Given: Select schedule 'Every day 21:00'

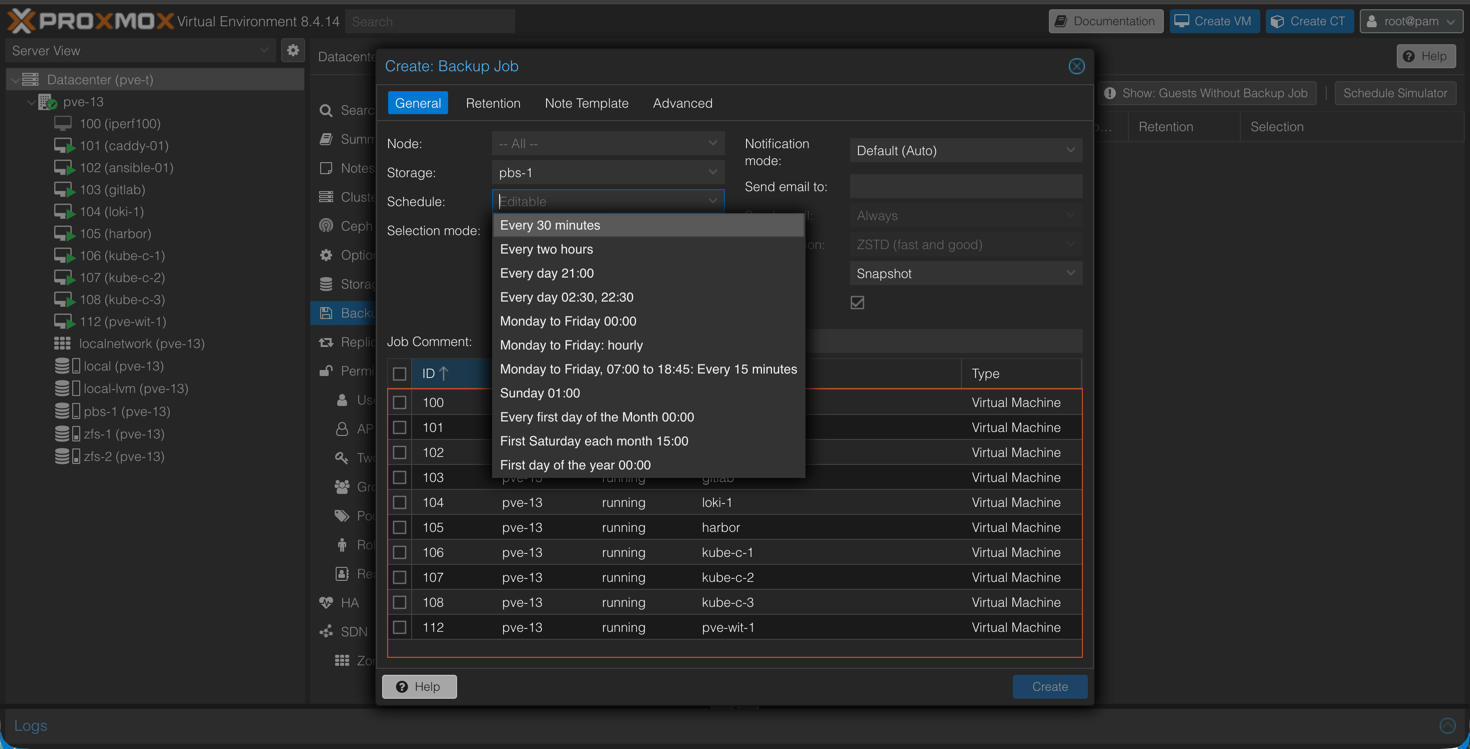Looking at the screenshot, I should click(x=649, y=273).
